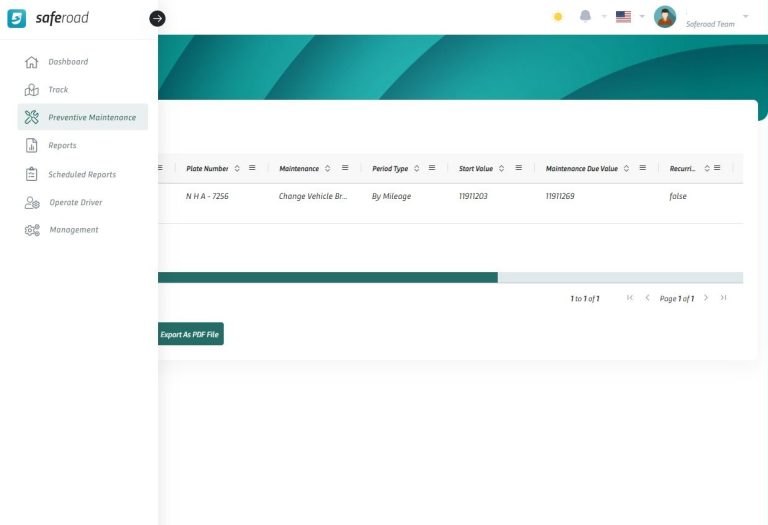Click the horizontal table scrollbar
768x525 pixels.
(327, 277)
